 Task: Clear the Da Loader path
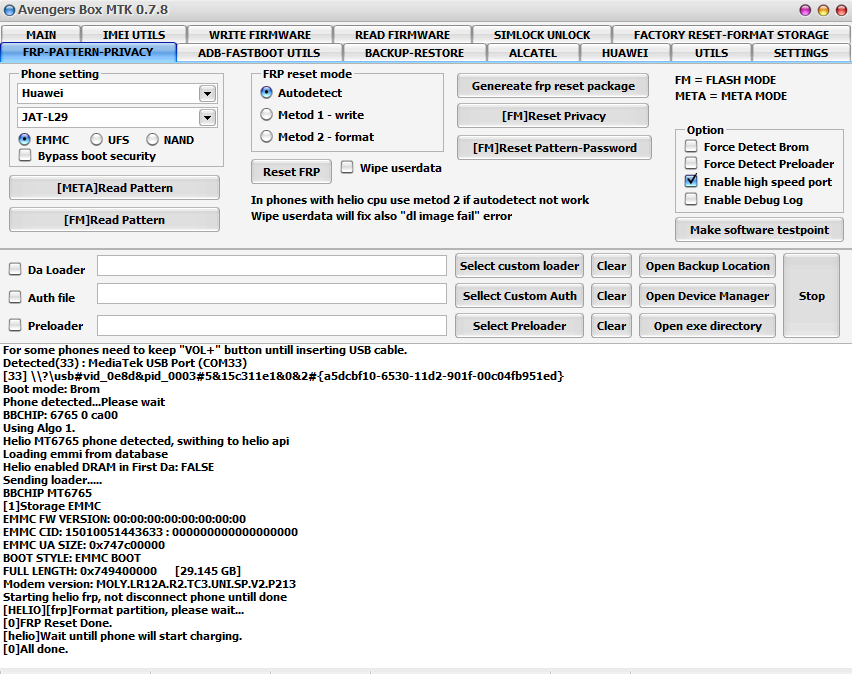coord(611,266)
